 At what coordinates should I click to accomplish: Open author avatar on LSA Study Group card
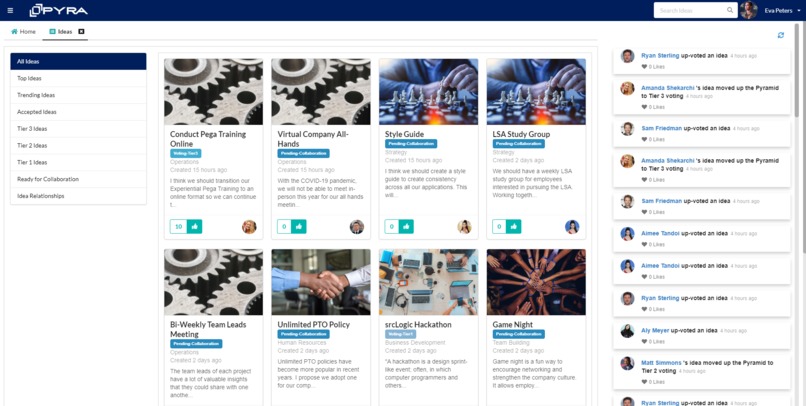click(572, 227)
